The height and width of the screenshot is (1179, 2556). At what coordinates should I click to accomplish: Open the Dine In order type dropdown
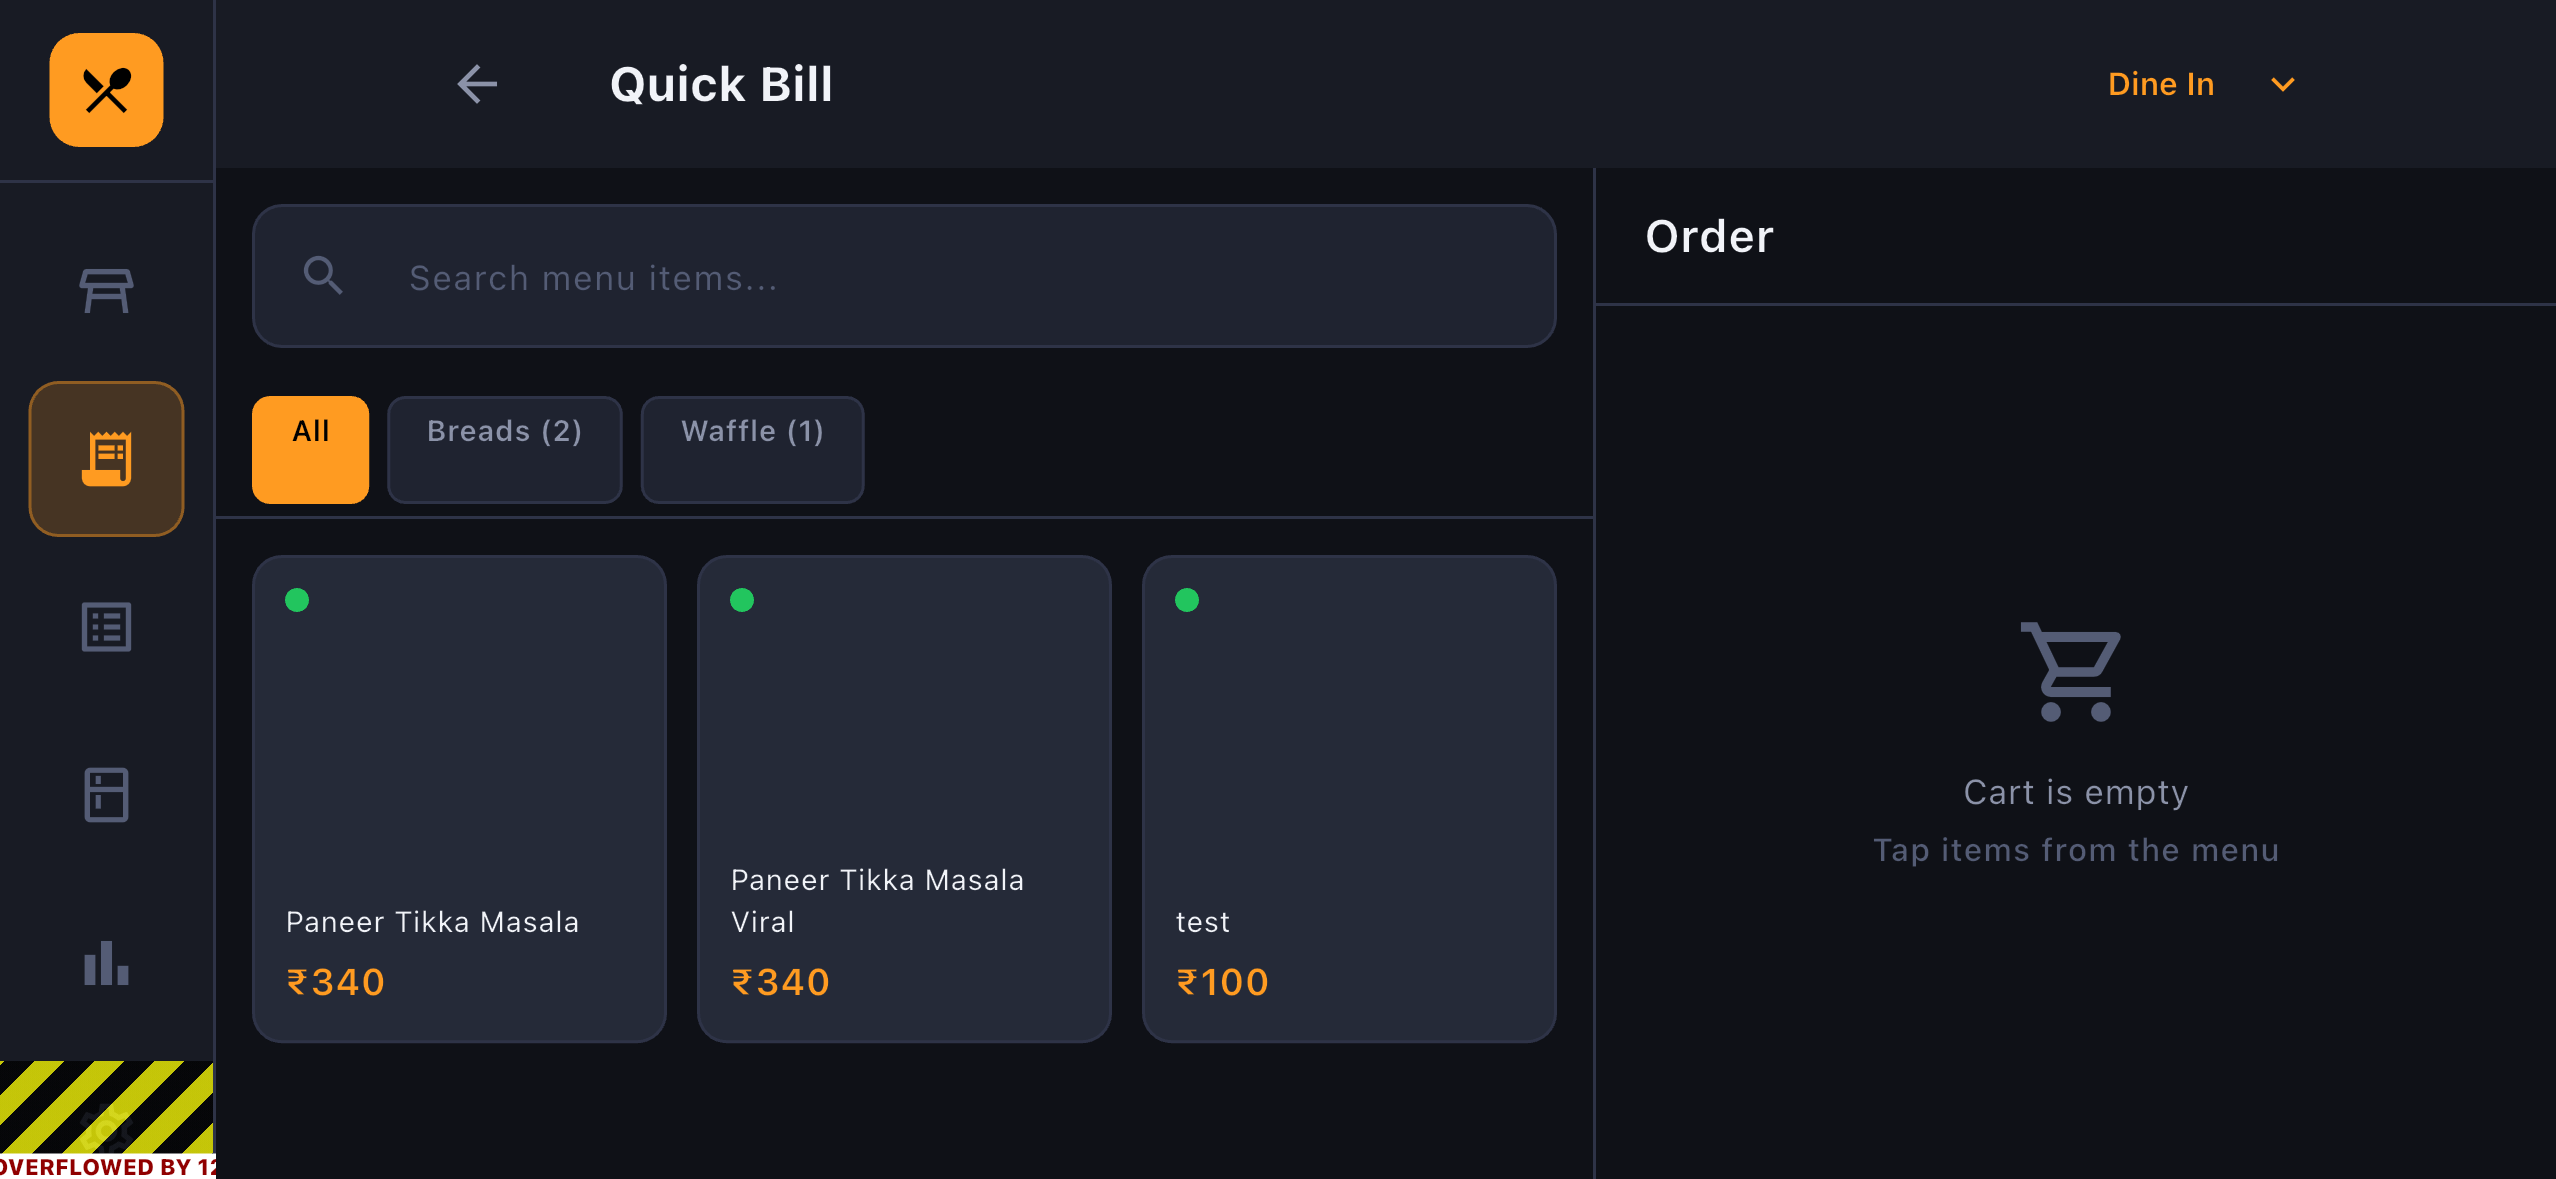click(x=2161, y=84)
